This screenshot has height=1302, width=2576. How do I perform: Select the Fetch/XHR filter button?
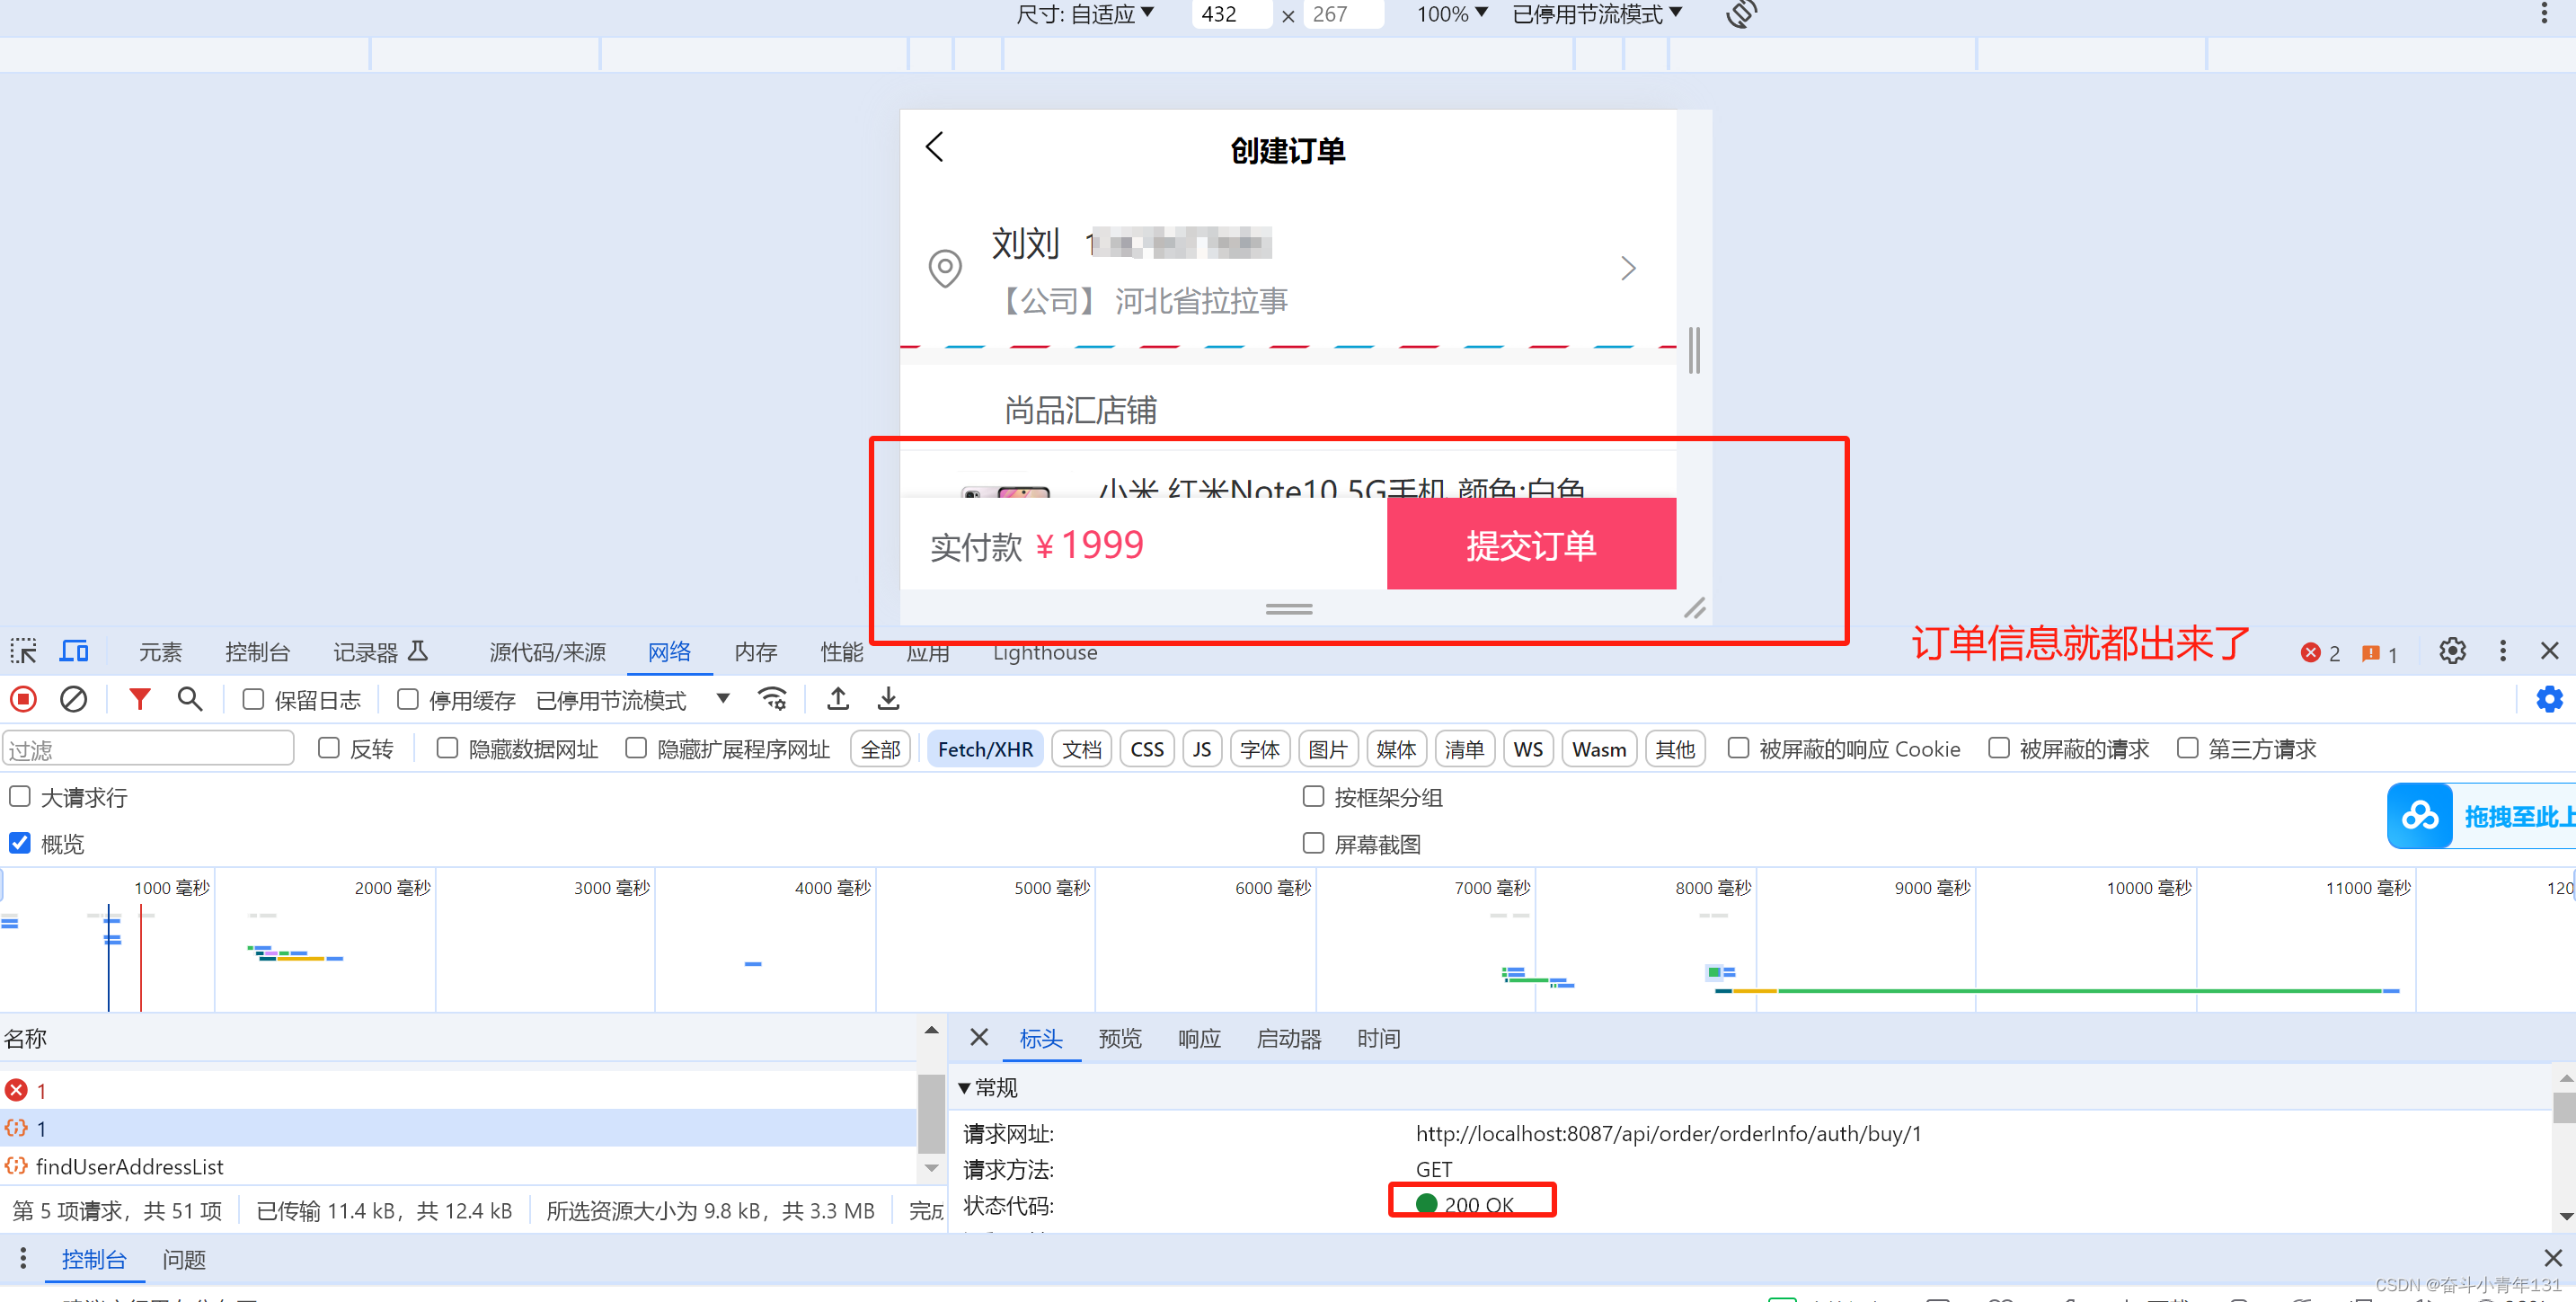[984, 749]
